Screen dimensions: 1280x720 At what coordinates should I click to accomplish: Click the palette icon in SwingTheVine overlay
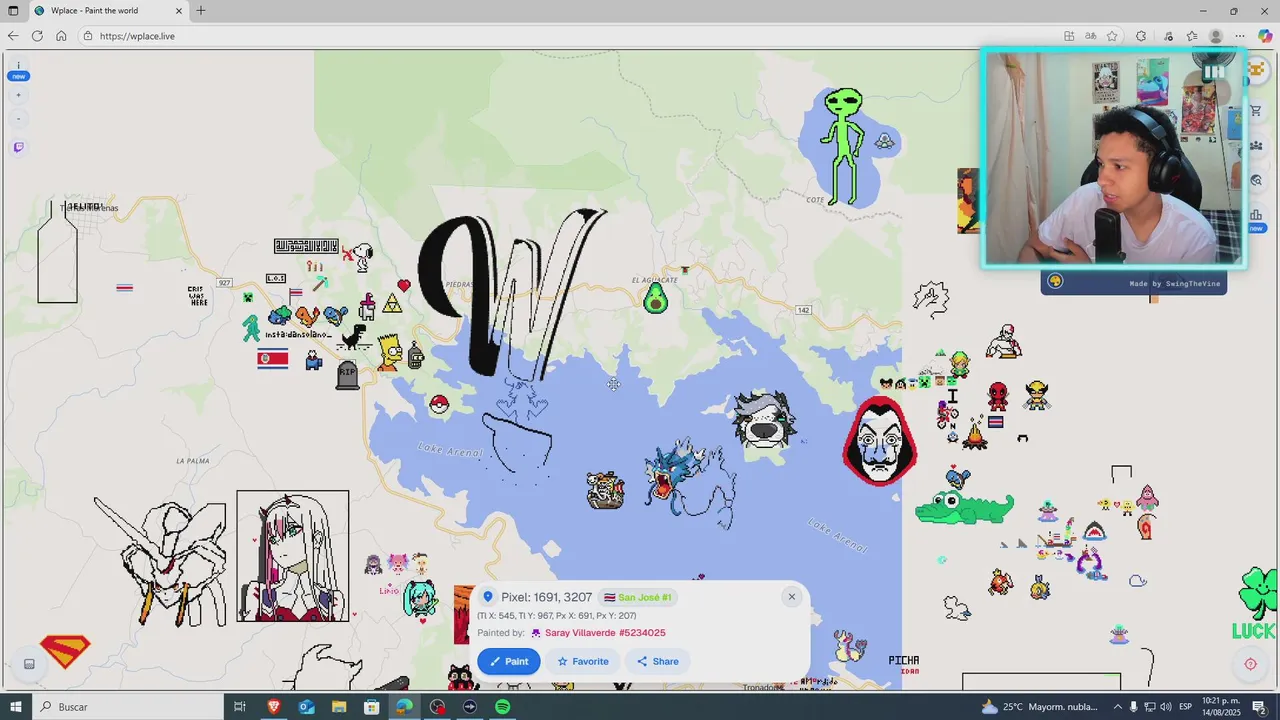pos(1055,282)
